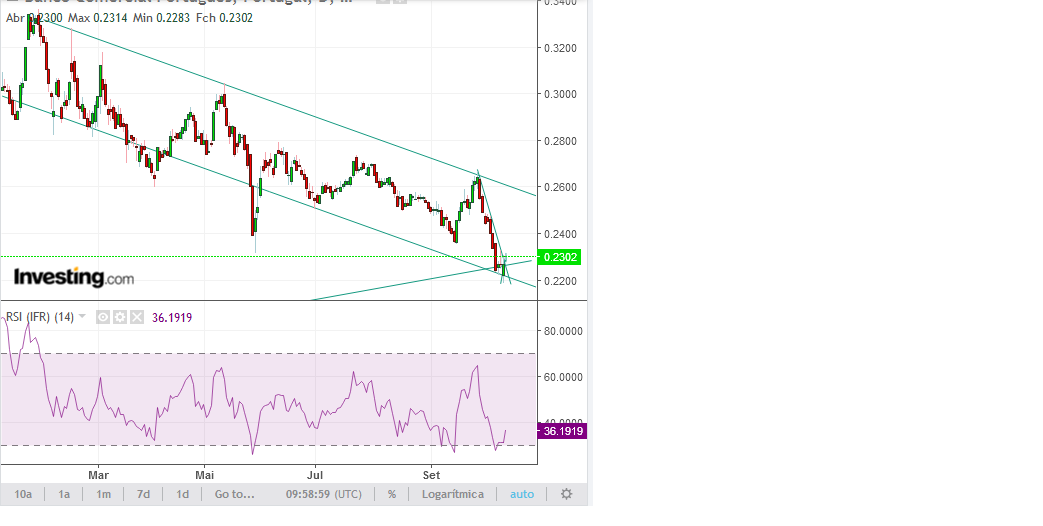1043x526 pixels.
Task: Select the 1a time range
Action: [x=64, y=494]
